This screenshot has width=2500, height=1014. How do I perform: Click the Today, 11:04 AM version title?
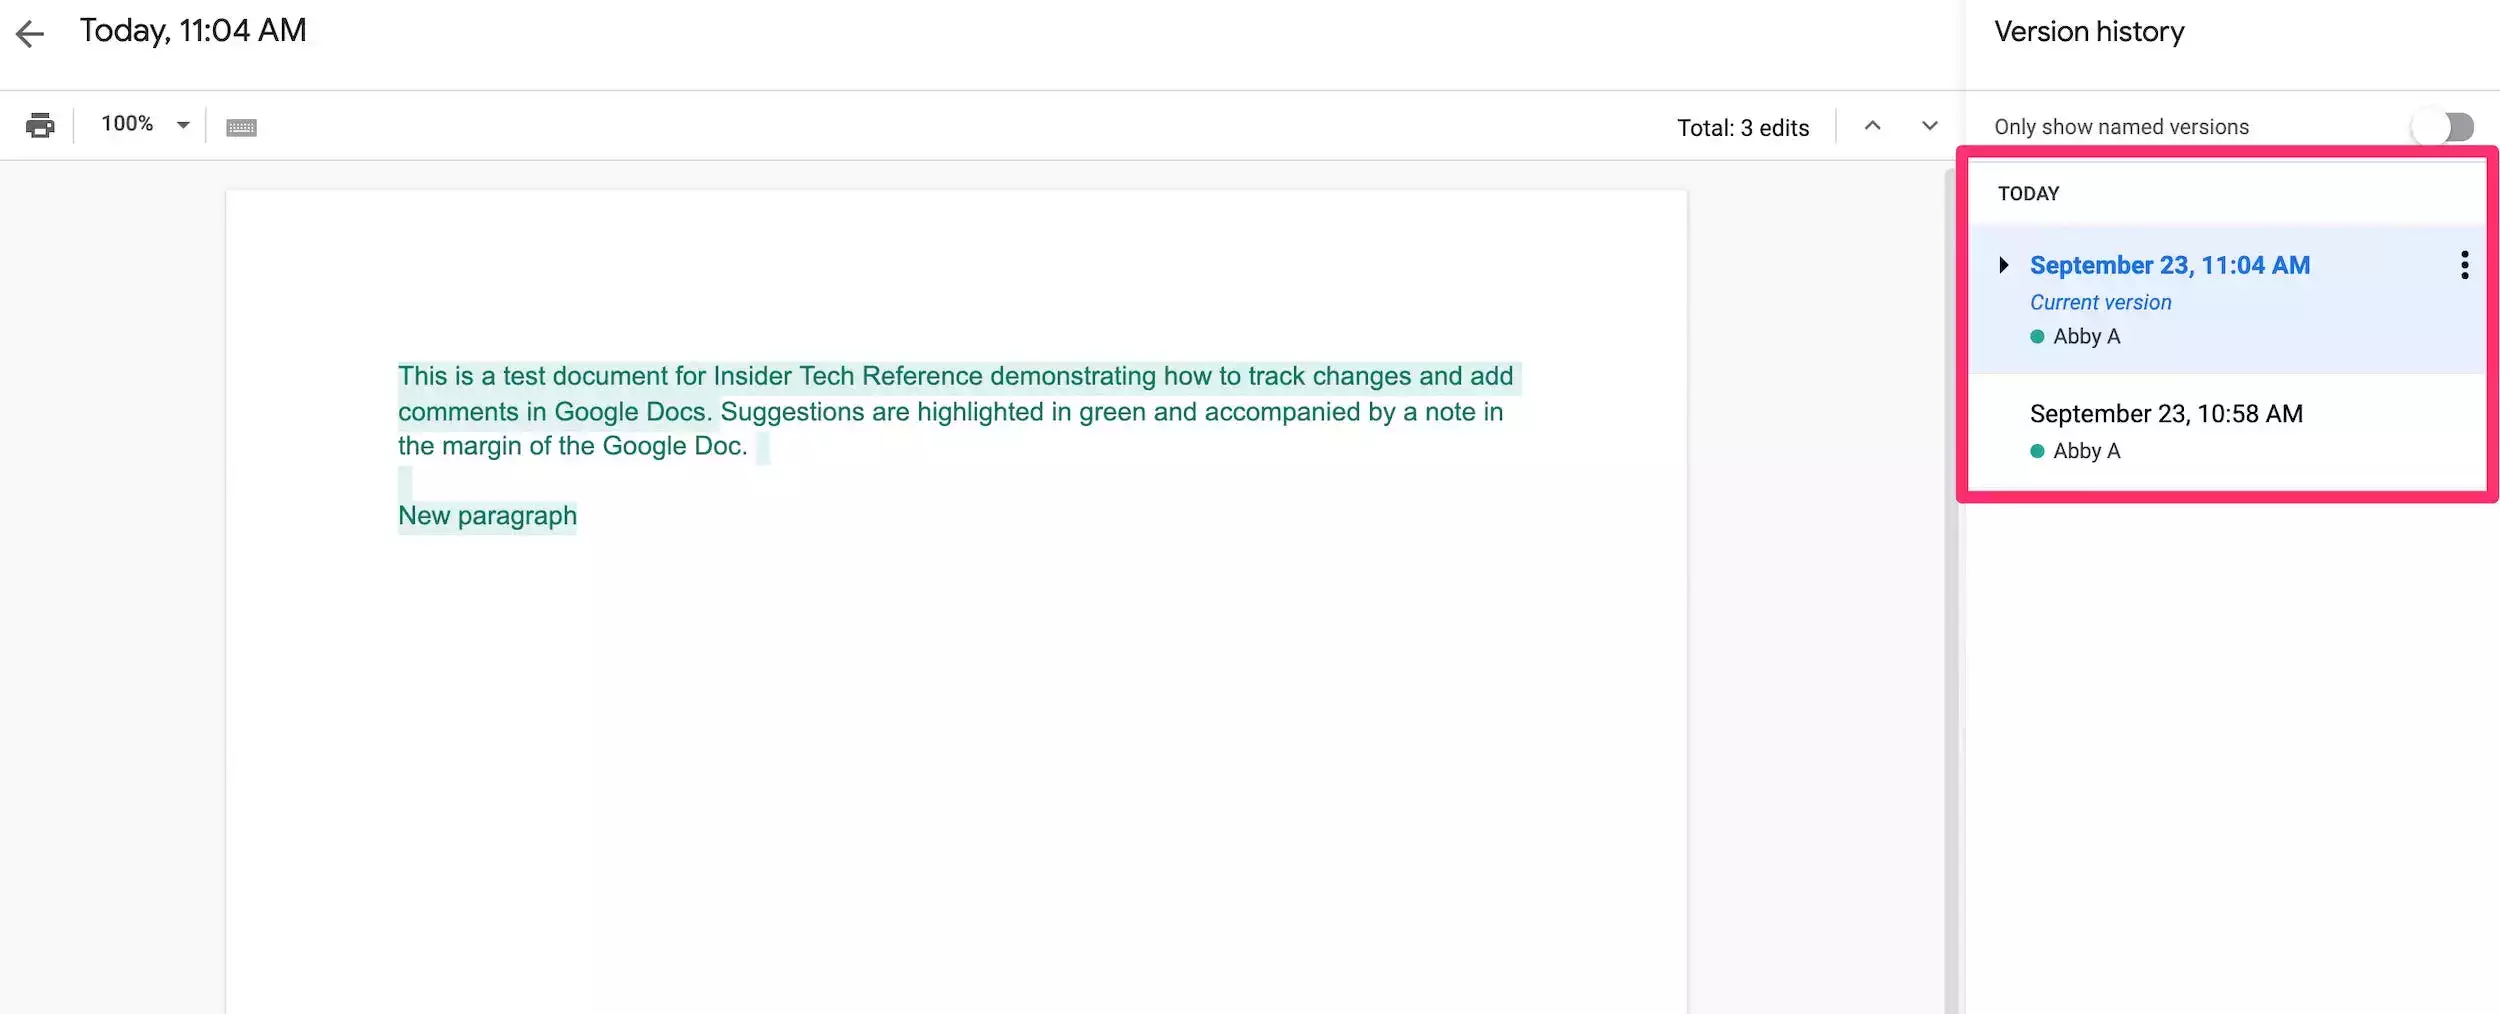pos(193,31)
